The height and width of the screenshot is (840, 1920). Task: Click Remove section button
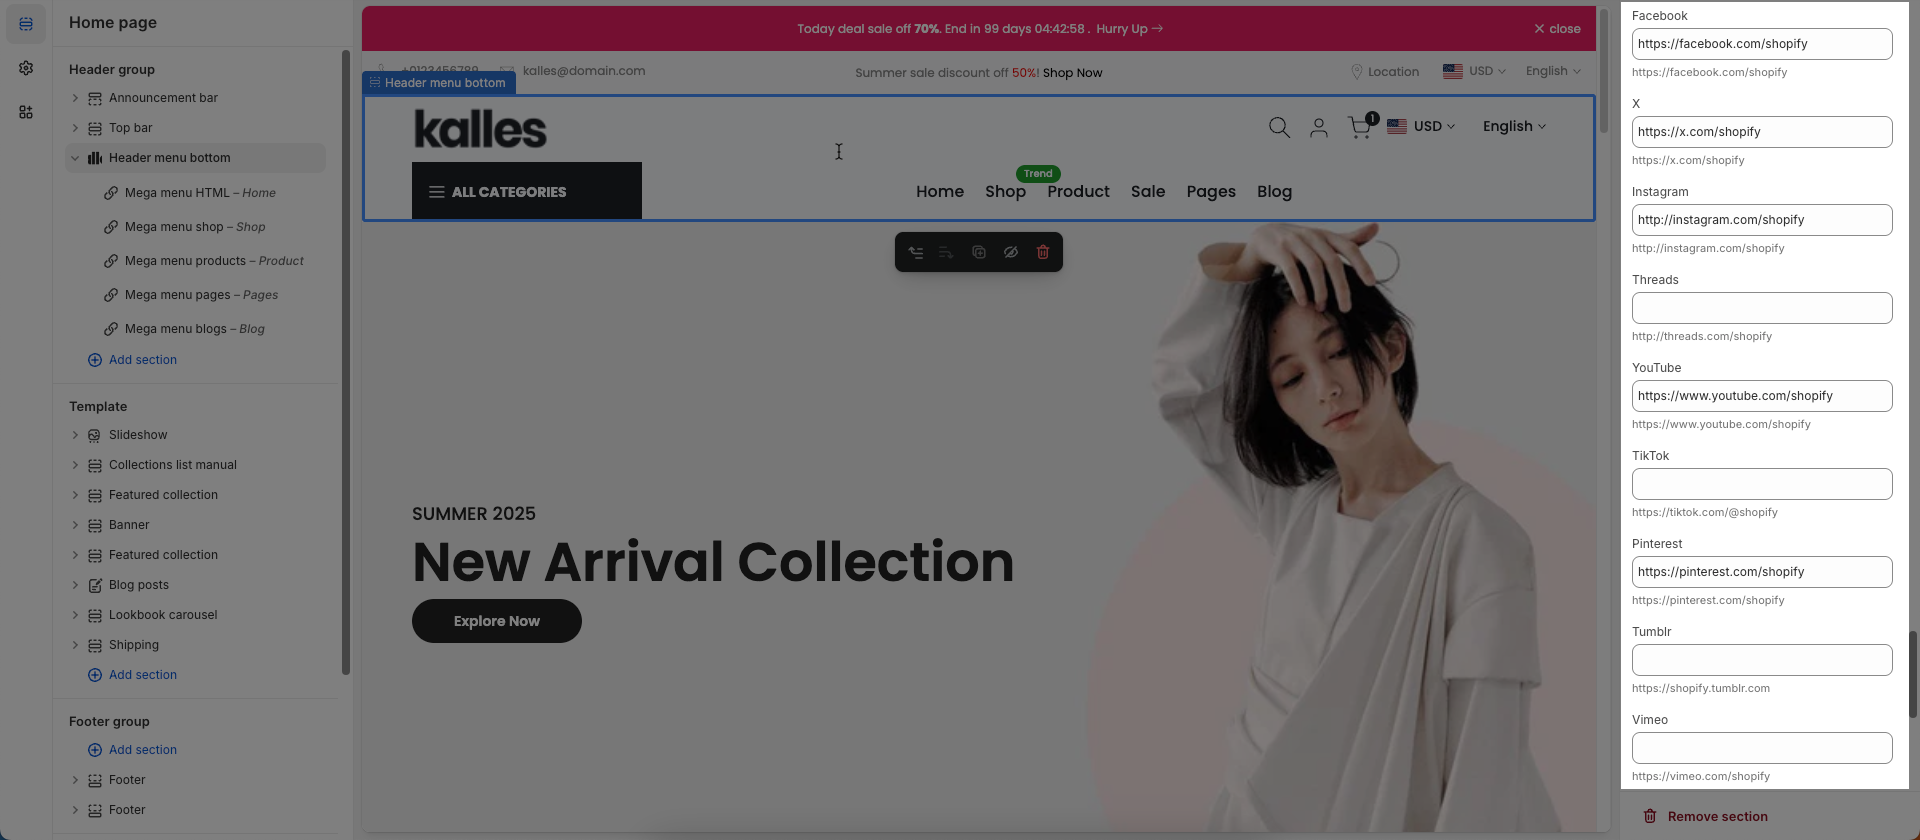(x=1705, y=816)
